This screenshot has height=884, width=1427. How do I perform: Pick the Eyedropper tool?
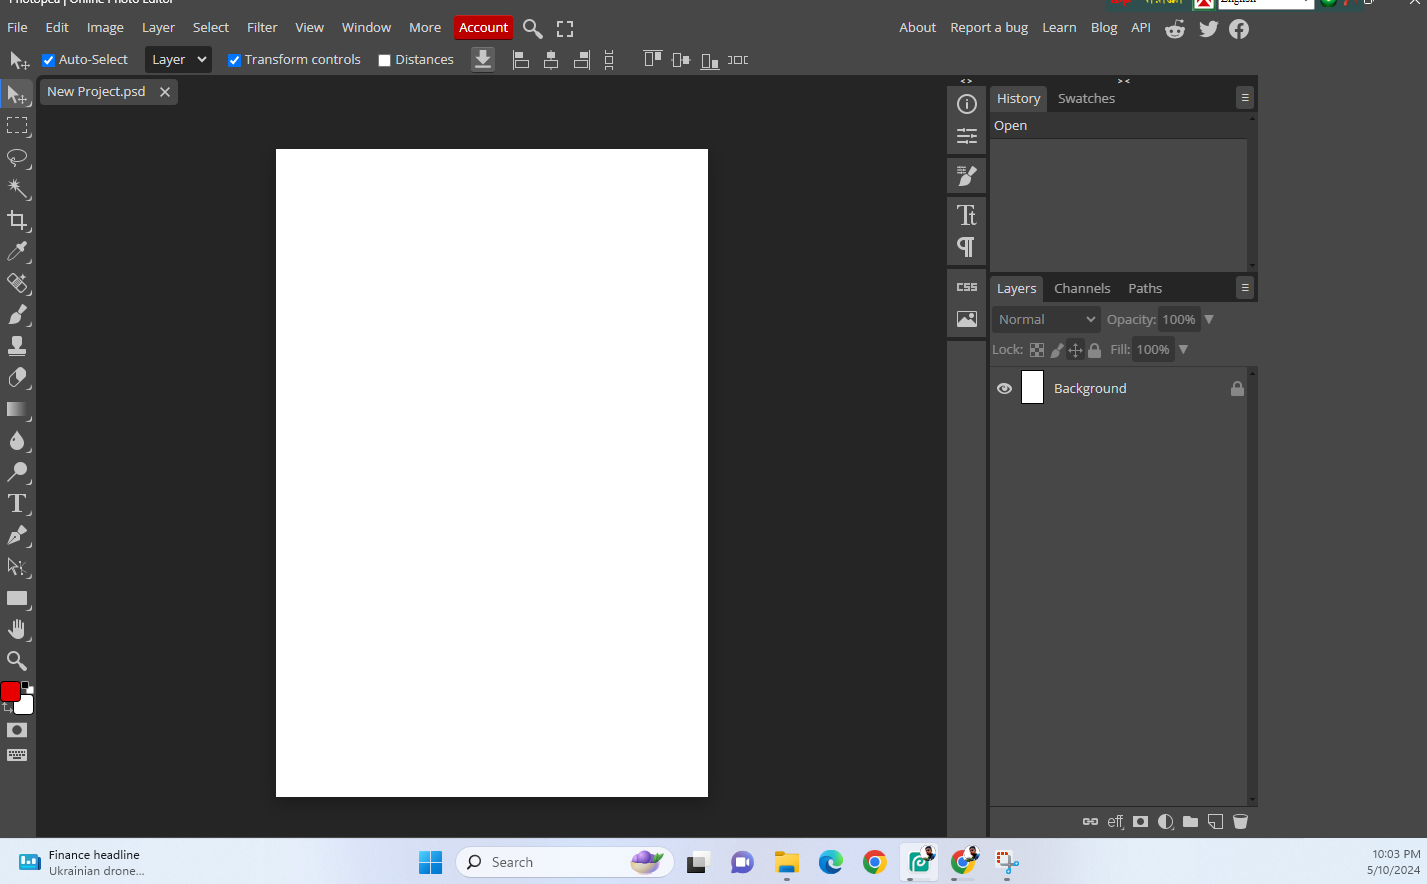pos(17,252)
